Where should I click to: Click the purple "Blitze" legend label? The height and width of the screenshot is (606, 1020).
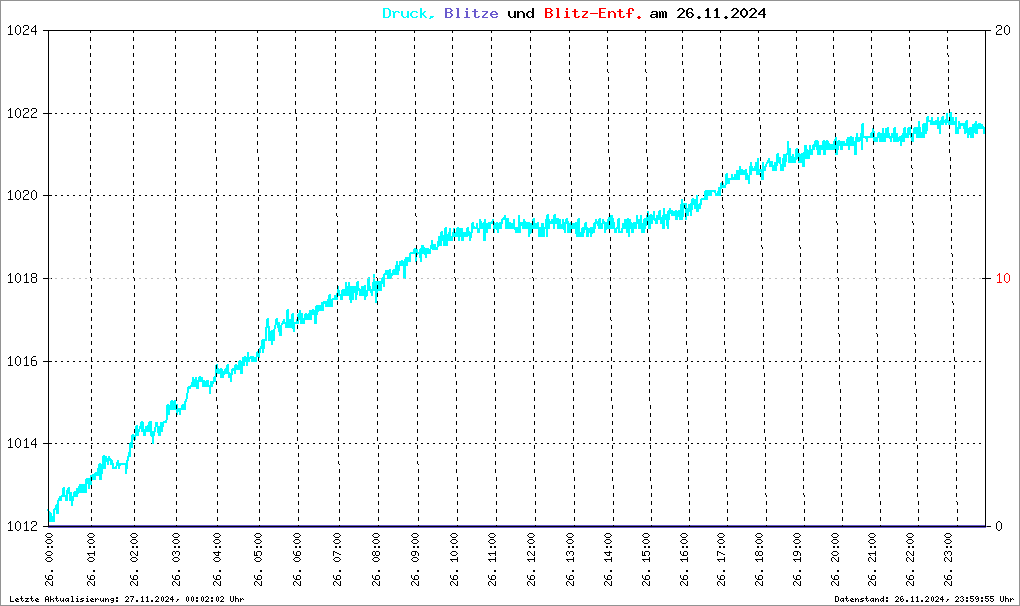(x=470, y=14)
